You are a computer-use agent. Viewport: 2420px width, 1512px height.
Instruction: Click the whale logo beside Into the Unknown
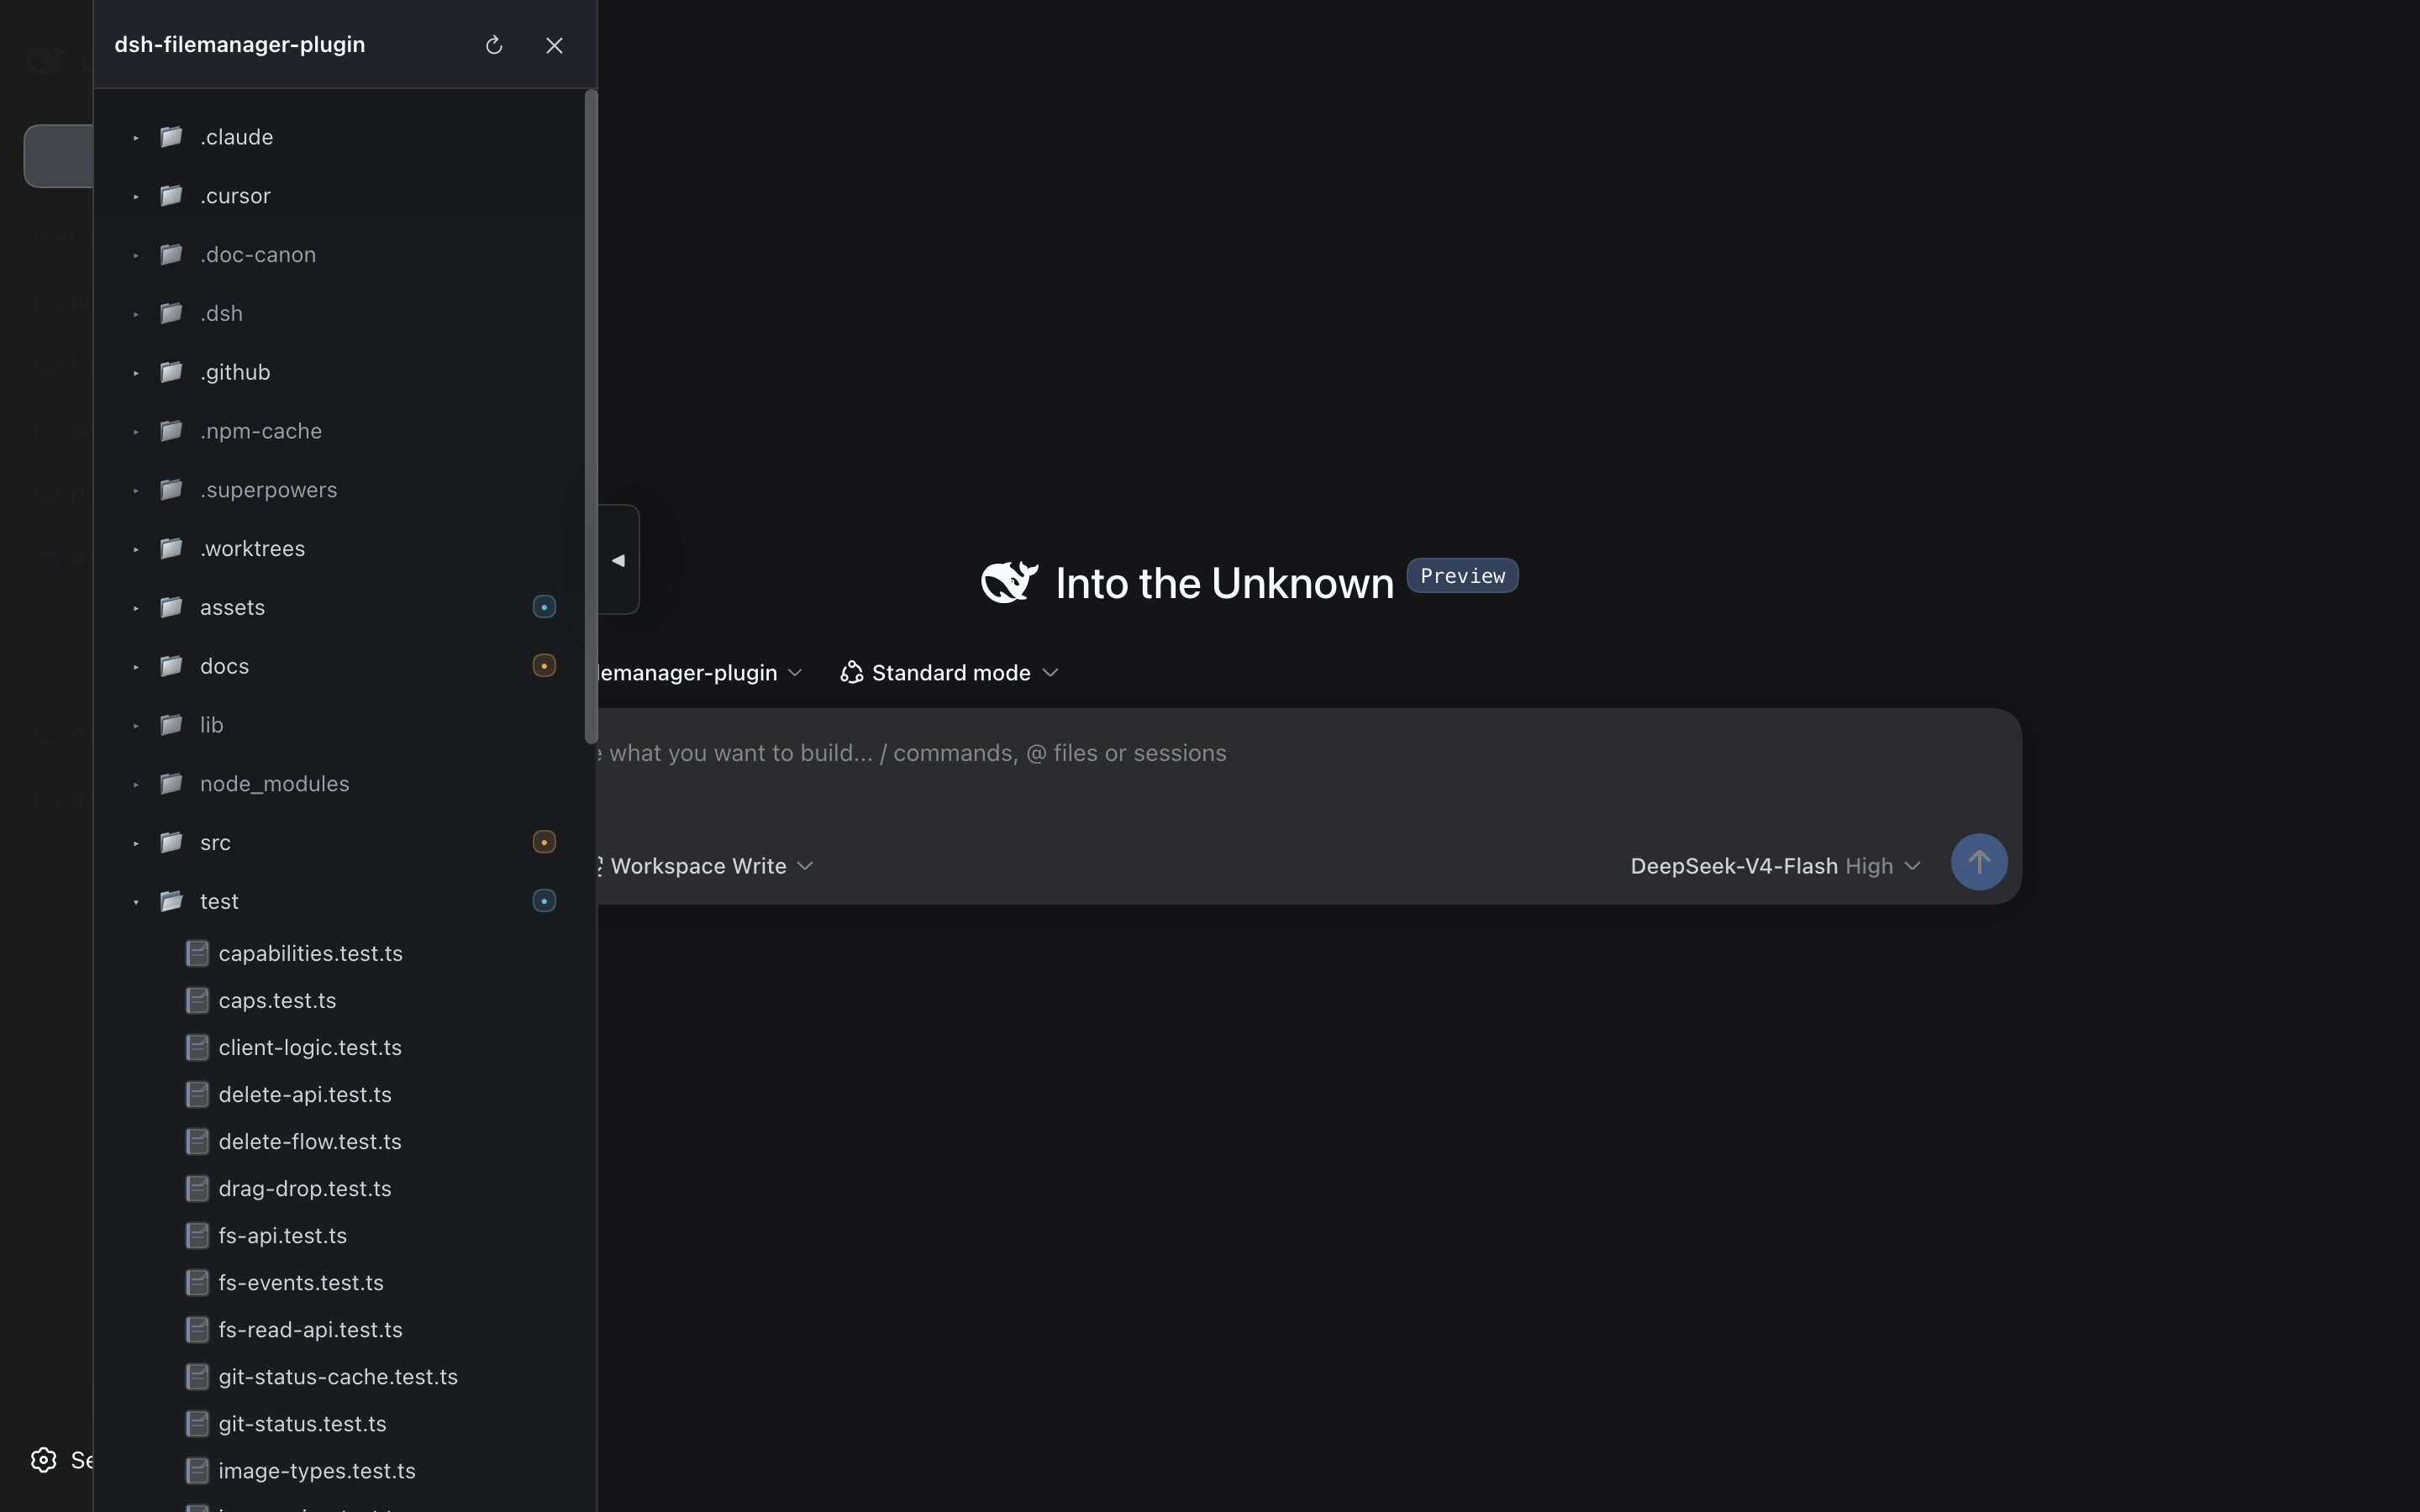click(1009, 582)
